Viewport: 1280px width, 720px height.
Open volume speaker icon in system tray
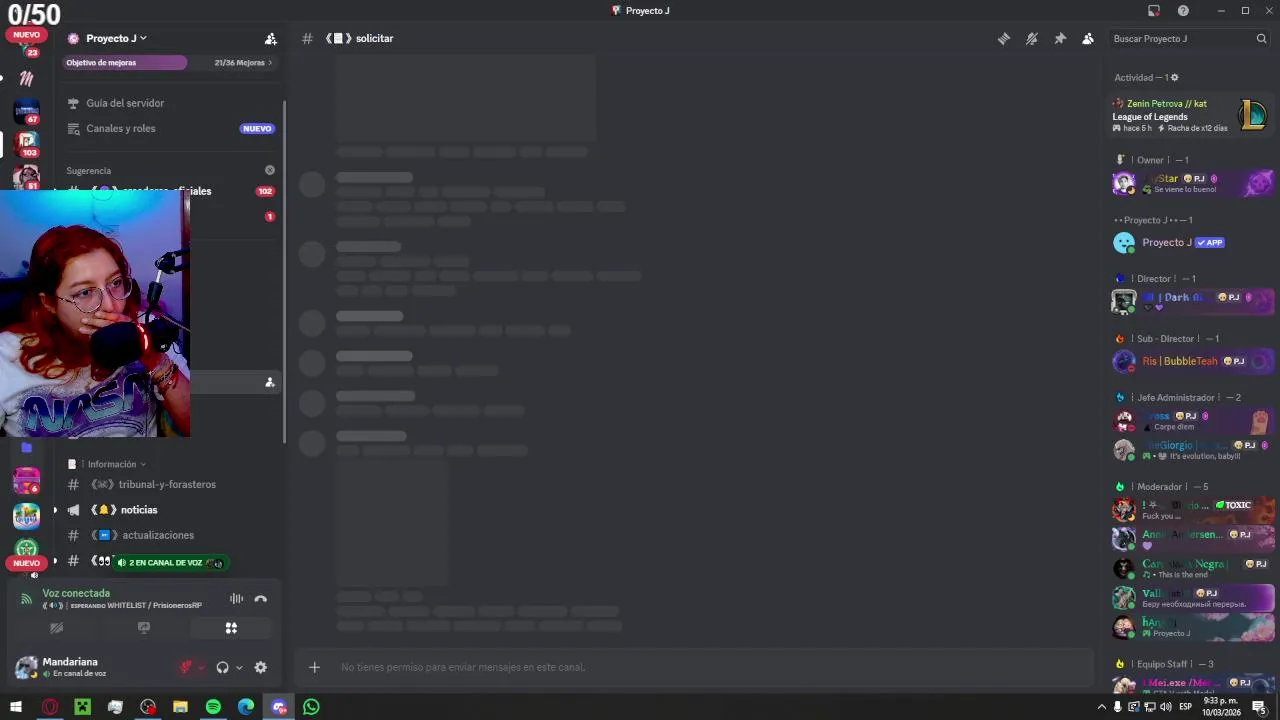pyautogui.click(x=1166, y=707)
